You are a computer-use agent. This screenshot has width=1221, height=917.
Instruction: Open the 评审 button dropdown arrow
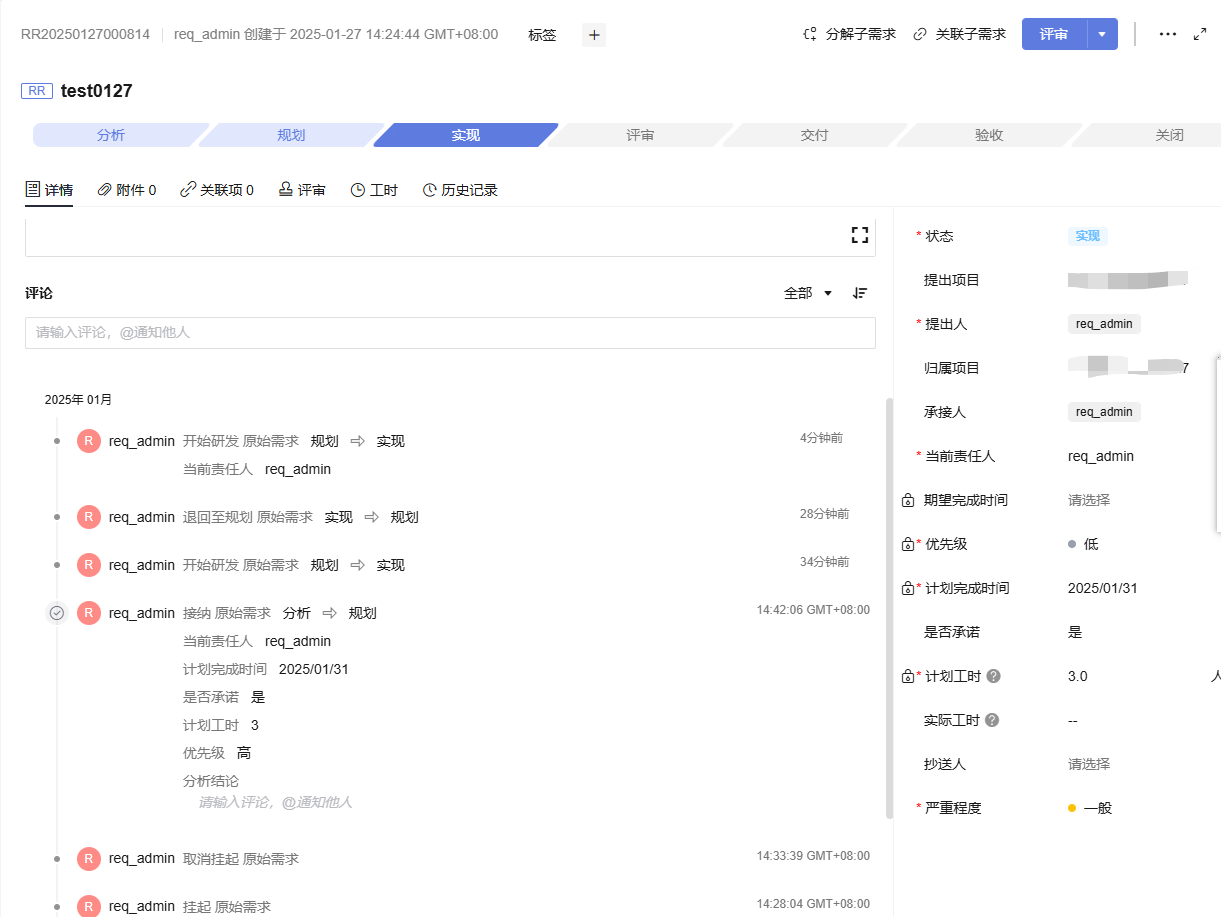[x=1102, y=34]
